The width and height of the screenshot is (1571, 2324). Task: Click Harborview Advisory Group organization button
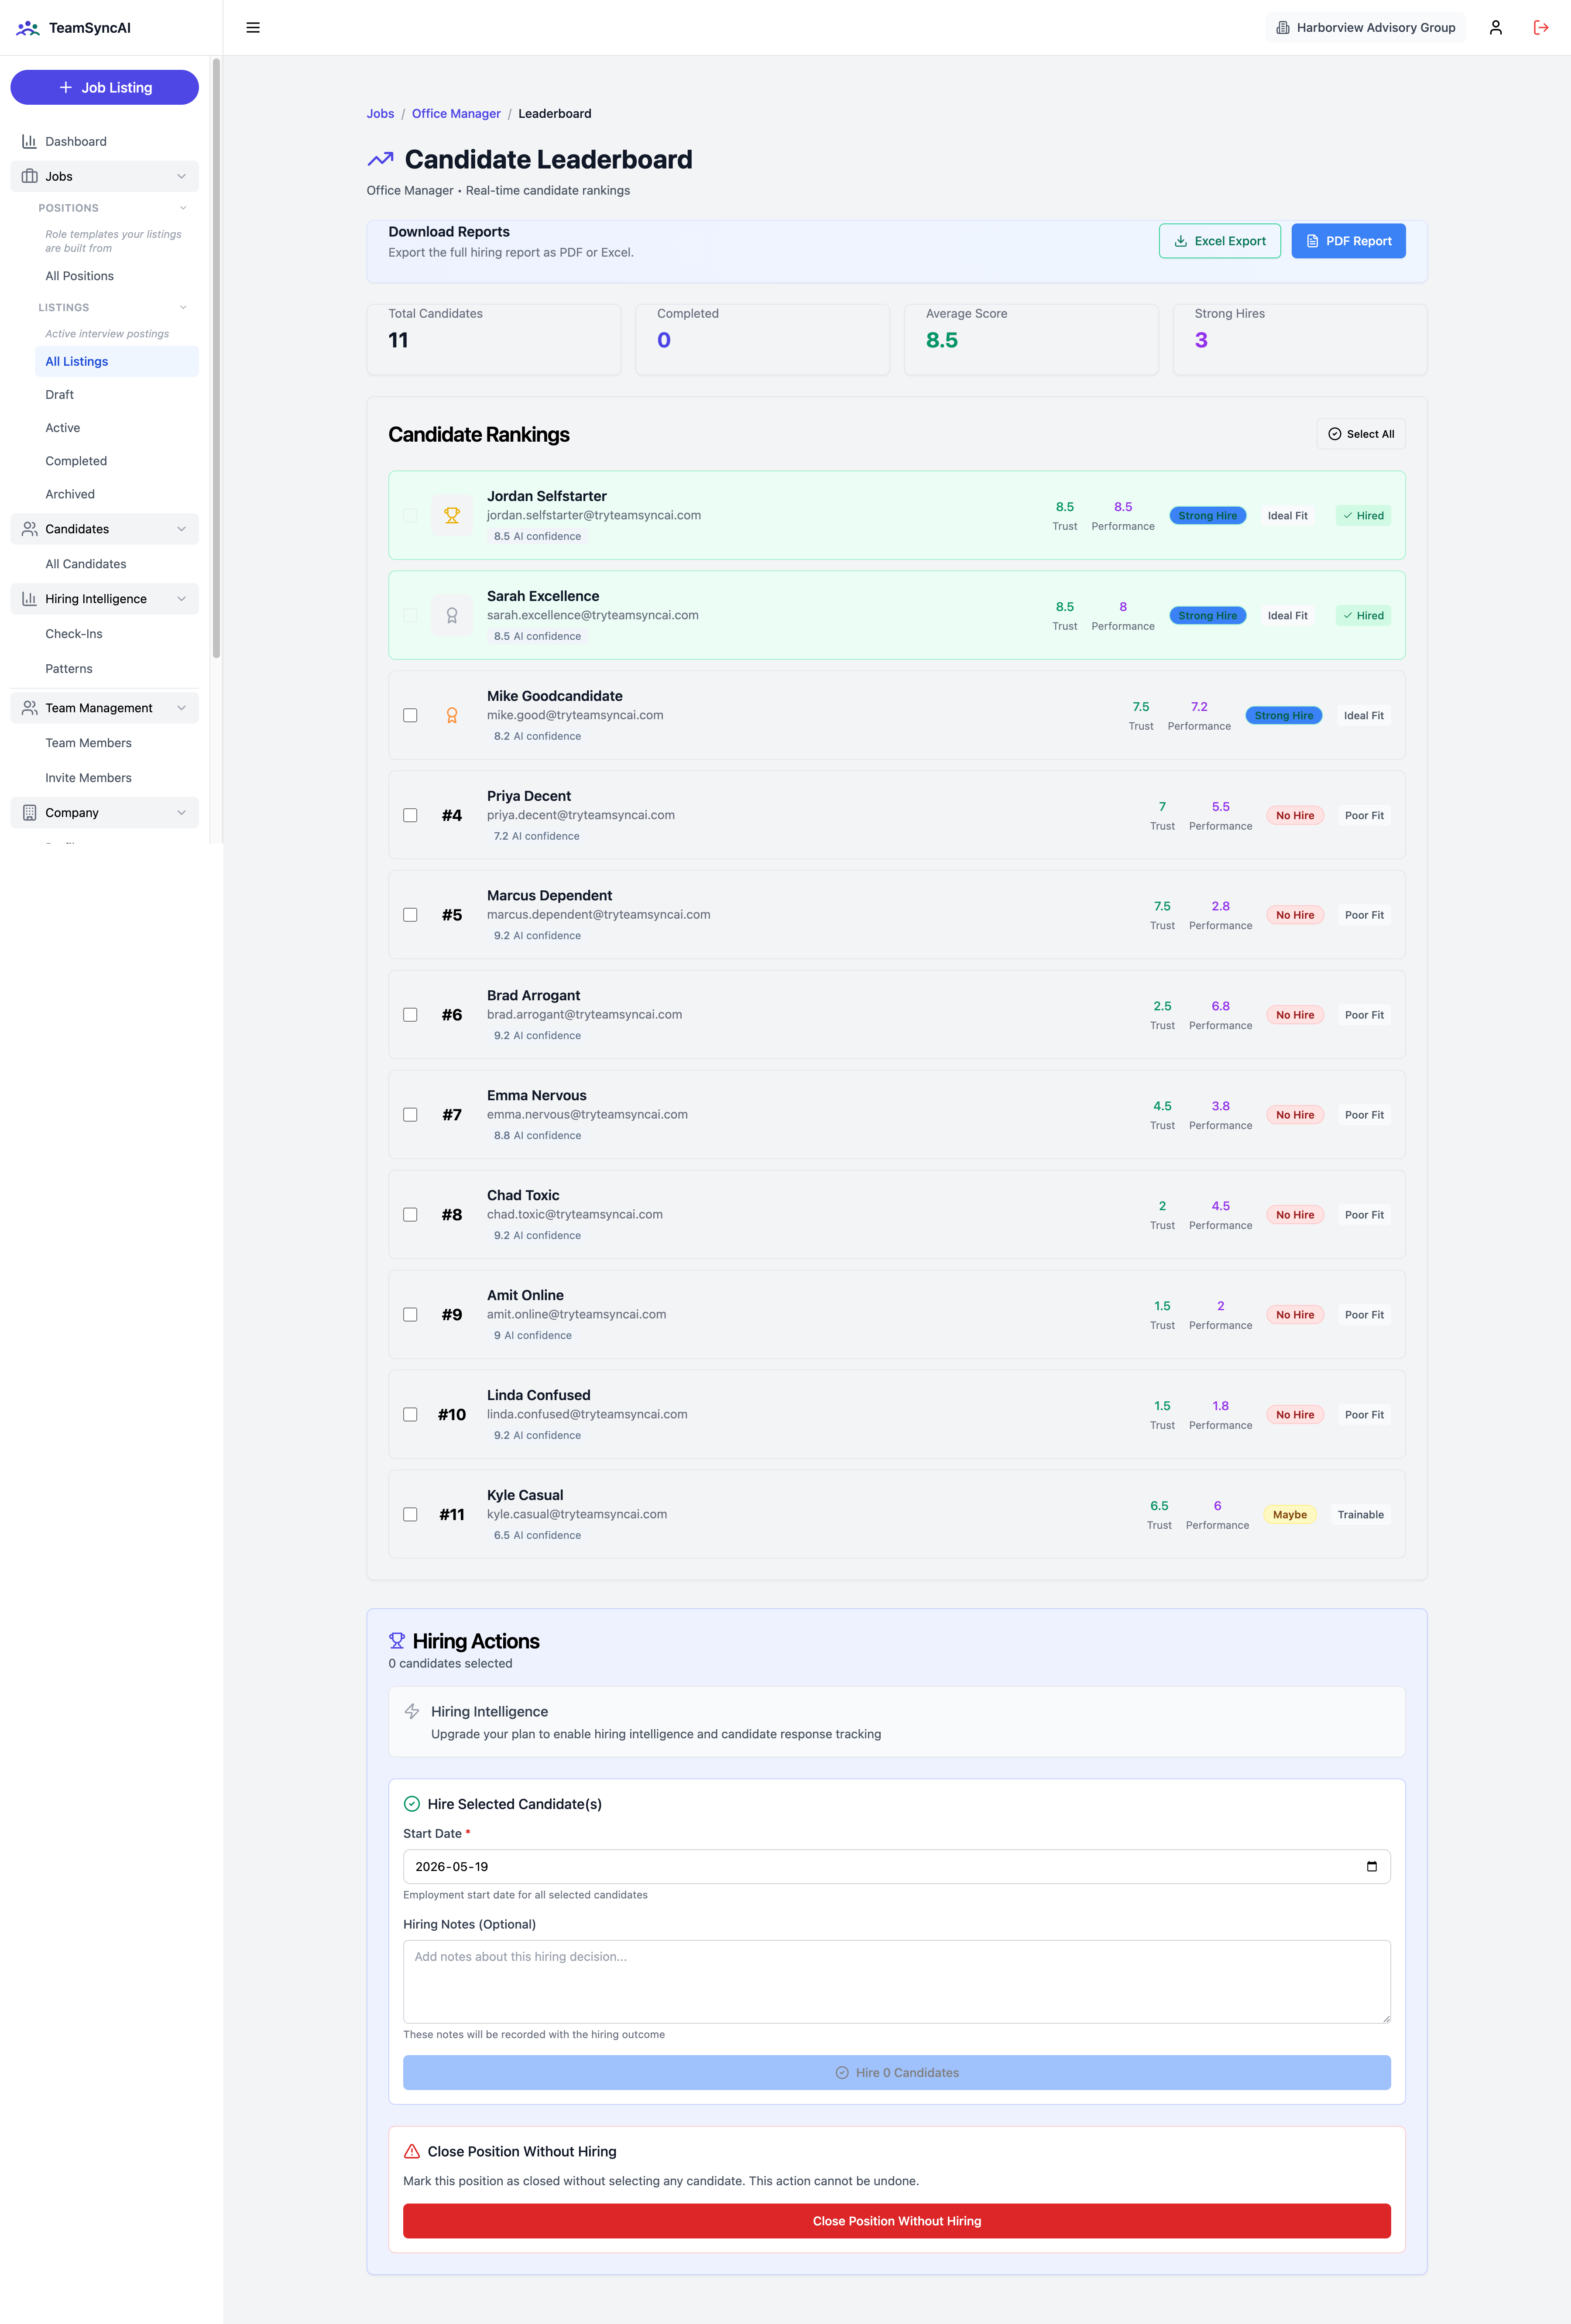pos(1365,28)
